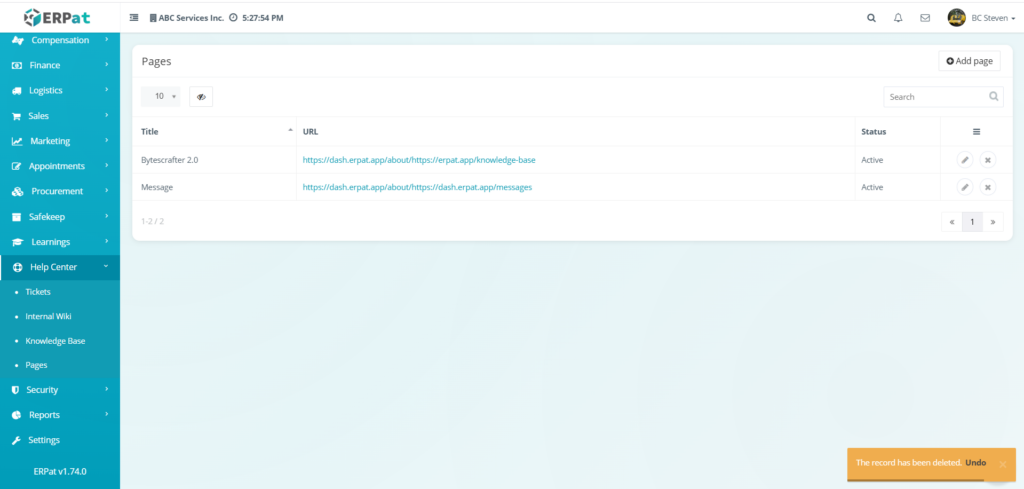Click the pages Search input field

(x=935, y=97)
